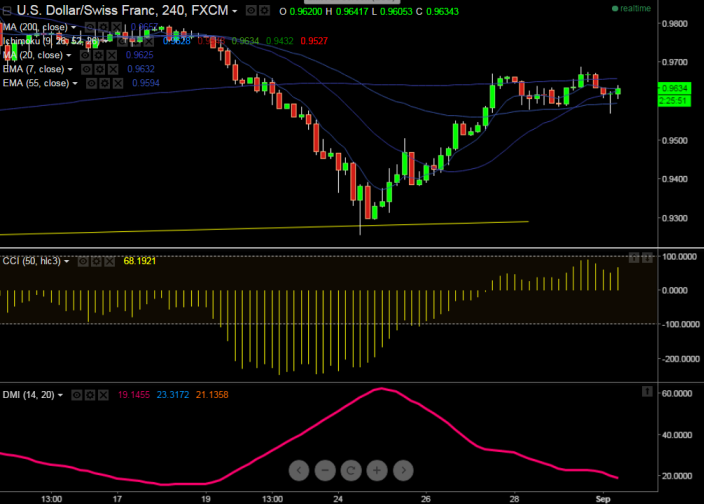
Task: Click the EMA (55, close) indicator label
Action: point(36,83)
